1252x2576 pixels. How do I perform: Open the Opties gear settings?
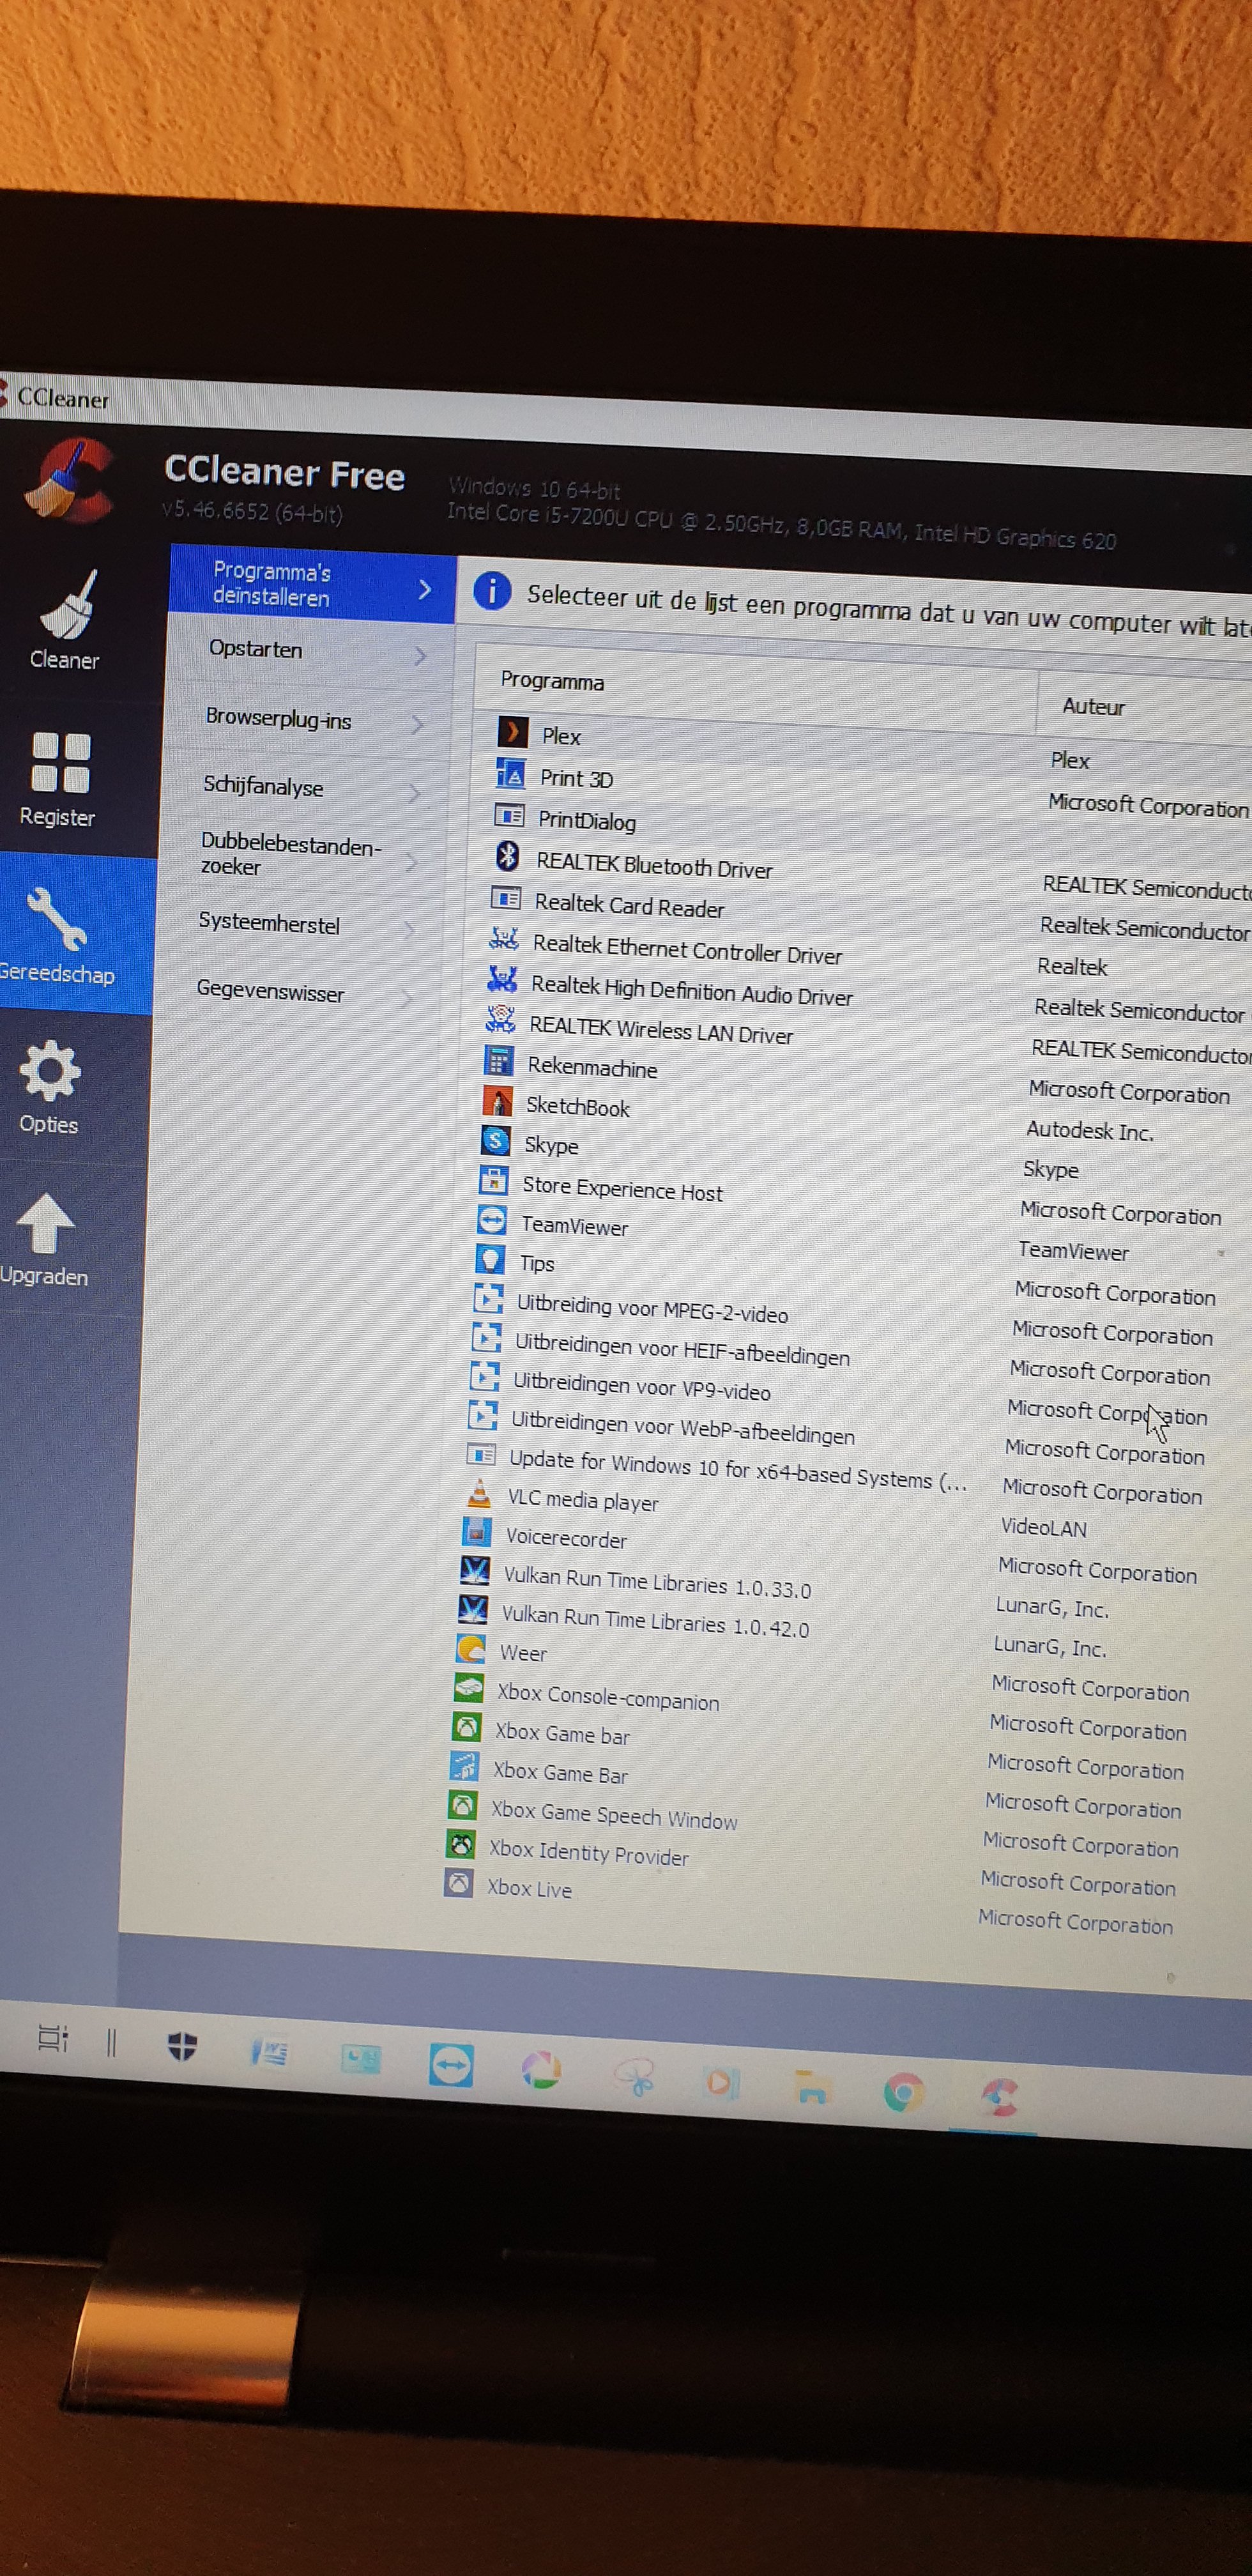(49, 1087)
